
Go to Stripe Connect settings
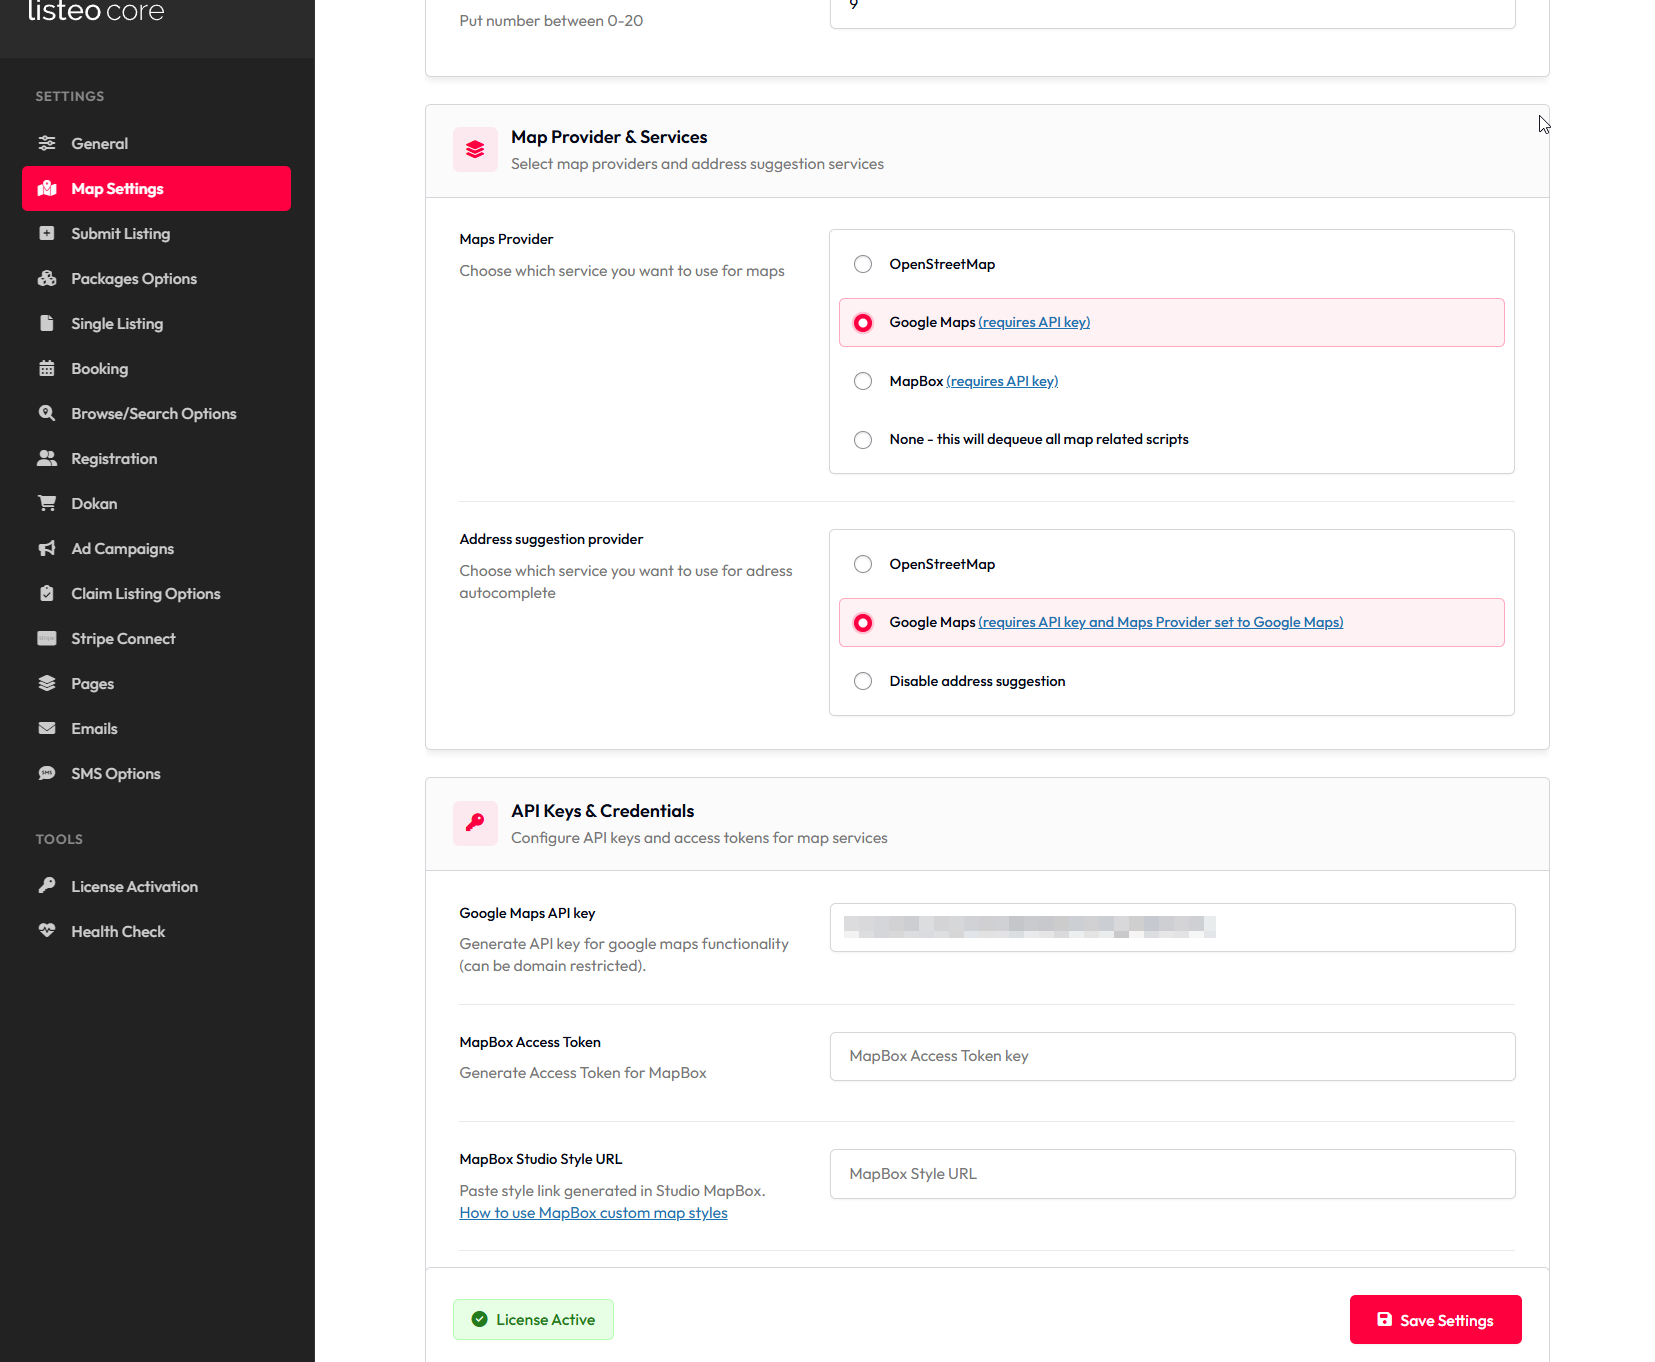click(x=123, y=638)
